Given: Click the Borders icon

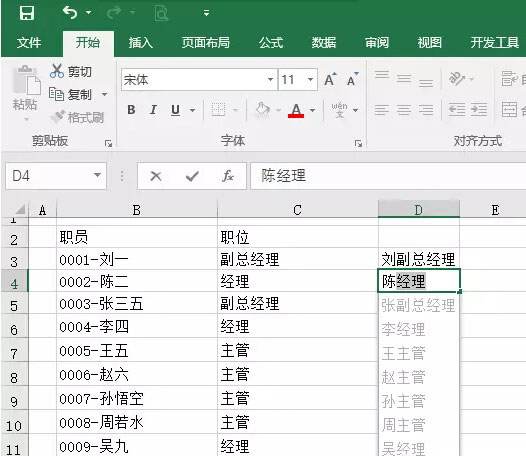Looking at the screenshot, I should 218,110.
